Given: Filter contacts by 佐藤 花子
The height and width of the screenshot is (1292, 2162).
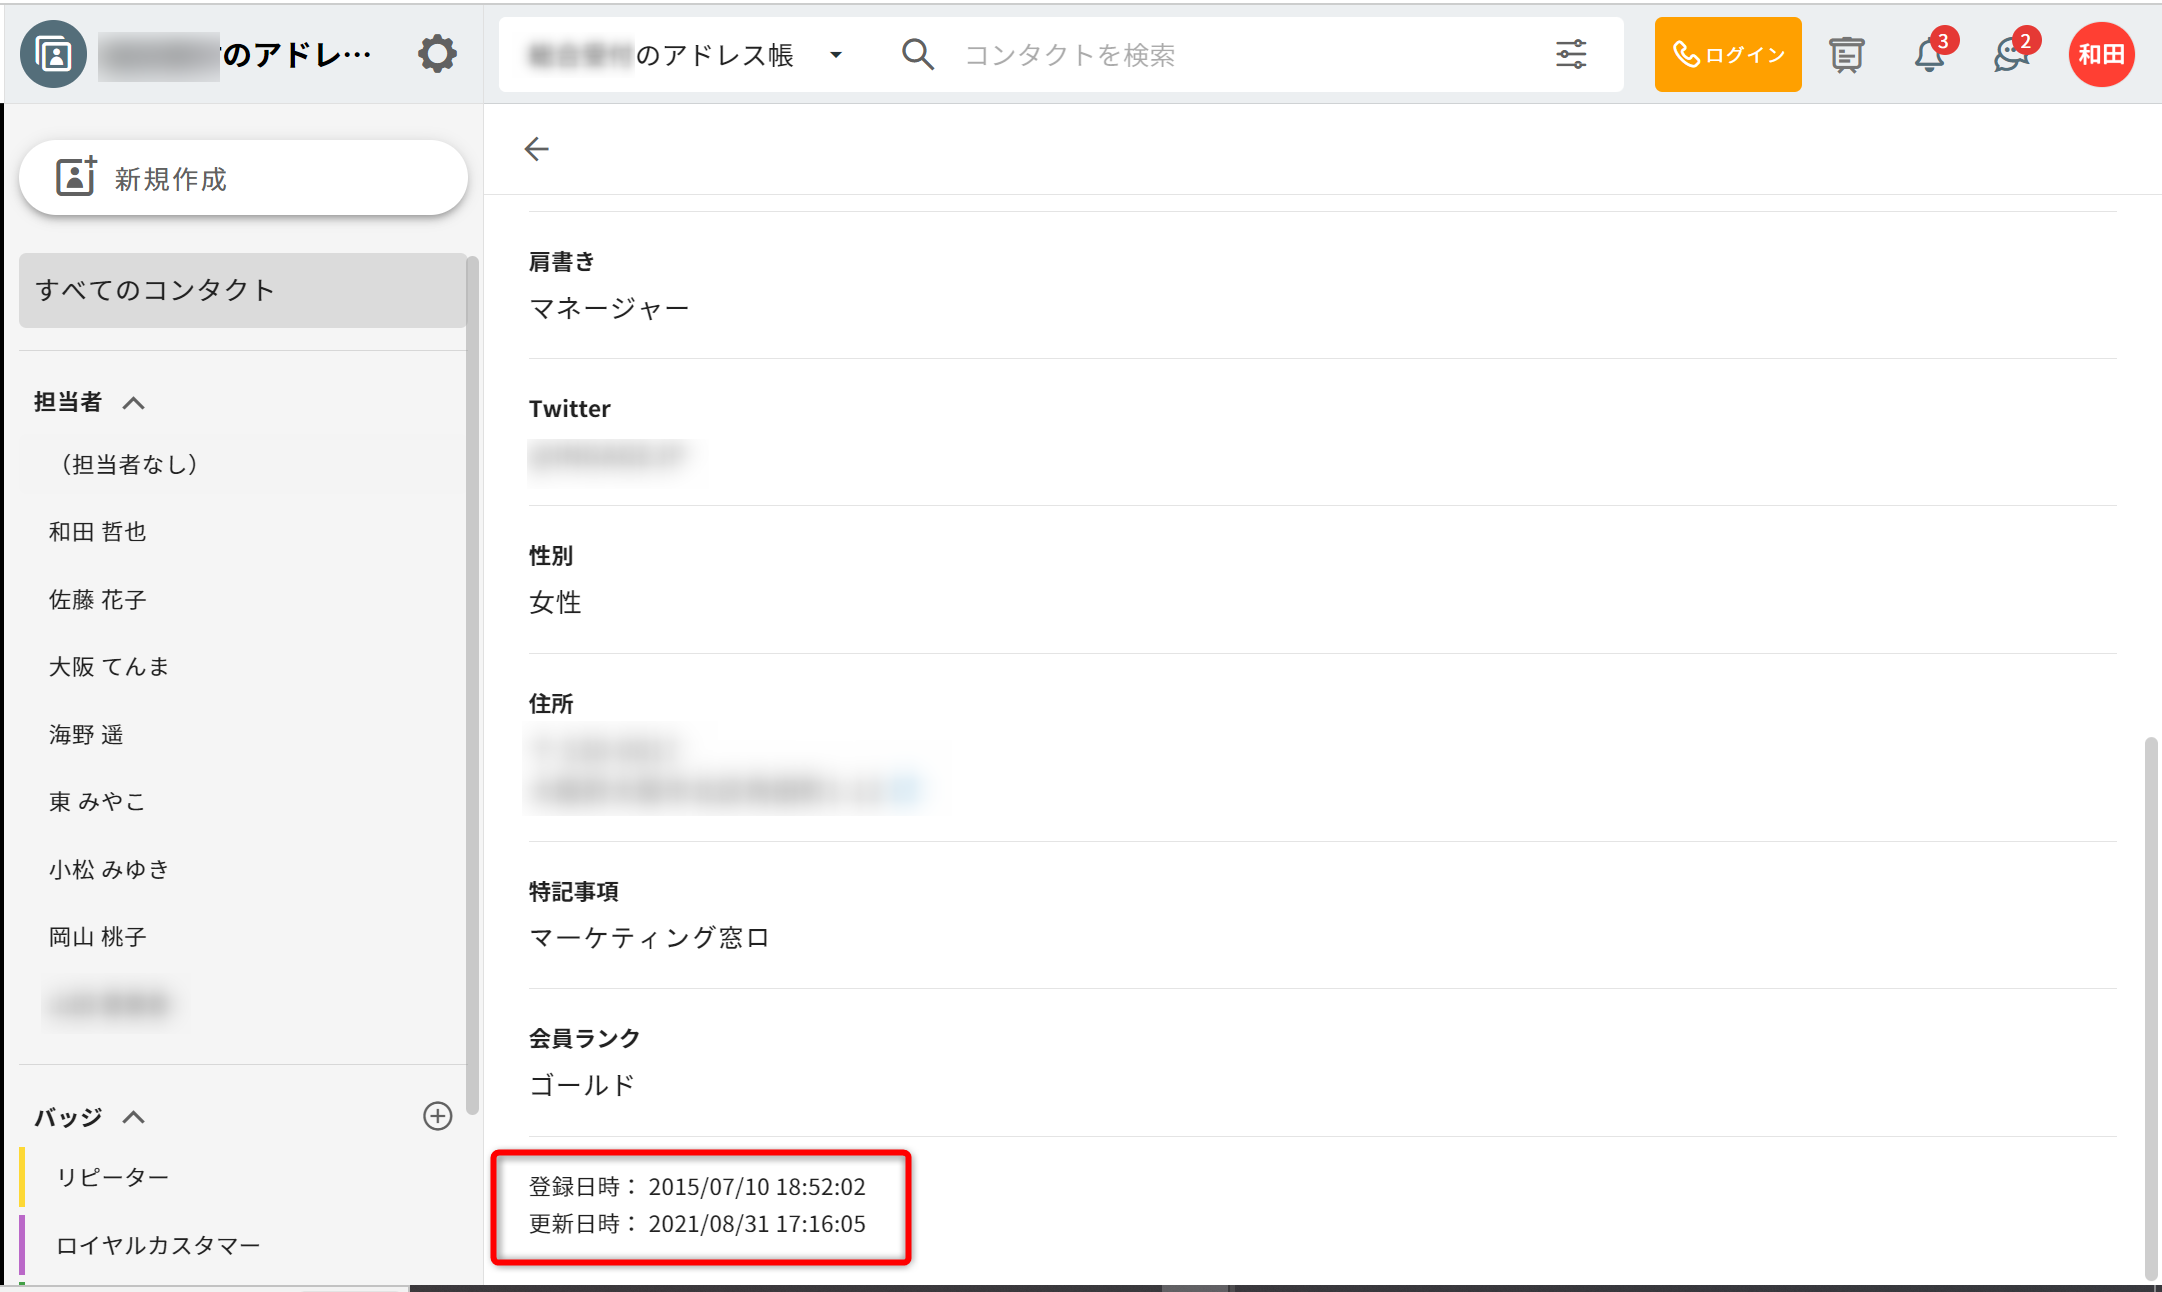Looking at the screenshot, I should coord(98,599).
